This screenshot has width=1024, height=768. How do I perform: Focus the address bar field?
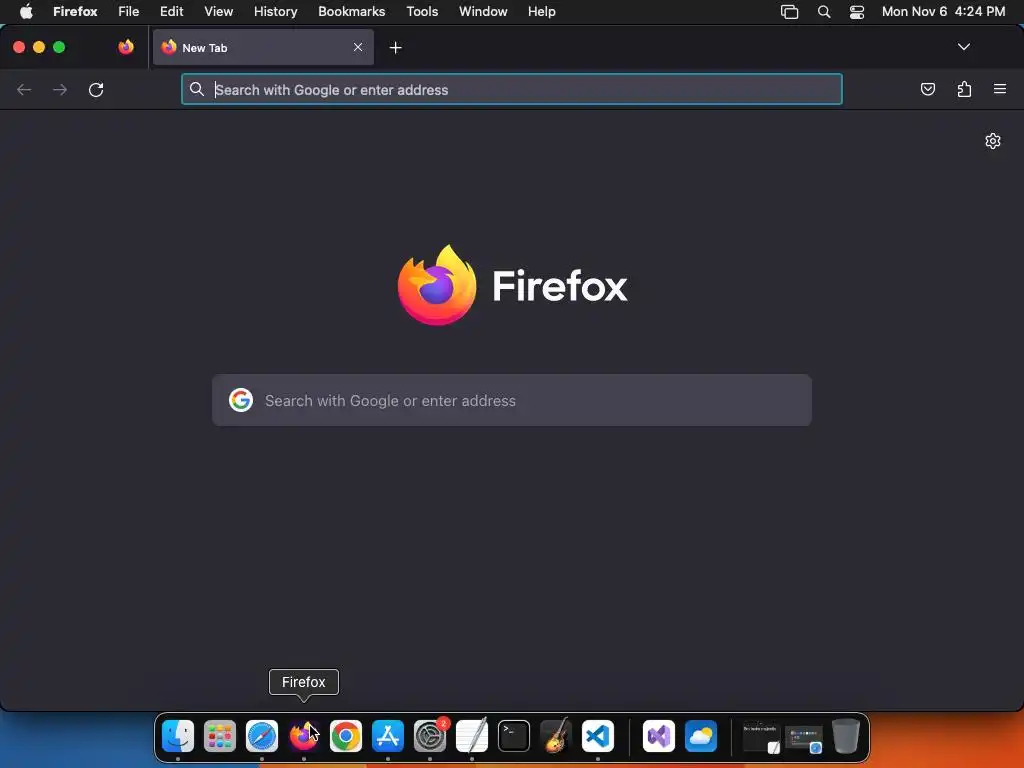[x=511, y=89]
